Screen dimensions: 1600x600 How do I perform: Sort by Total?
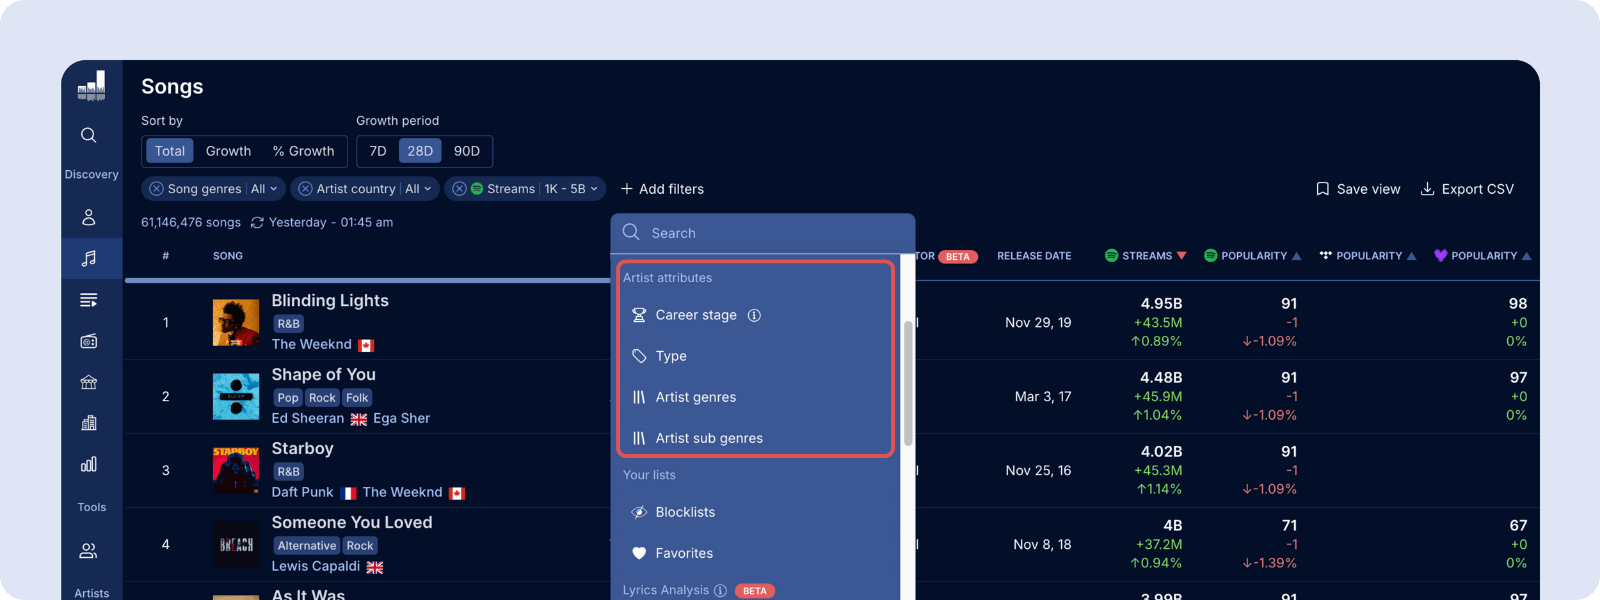170,151
